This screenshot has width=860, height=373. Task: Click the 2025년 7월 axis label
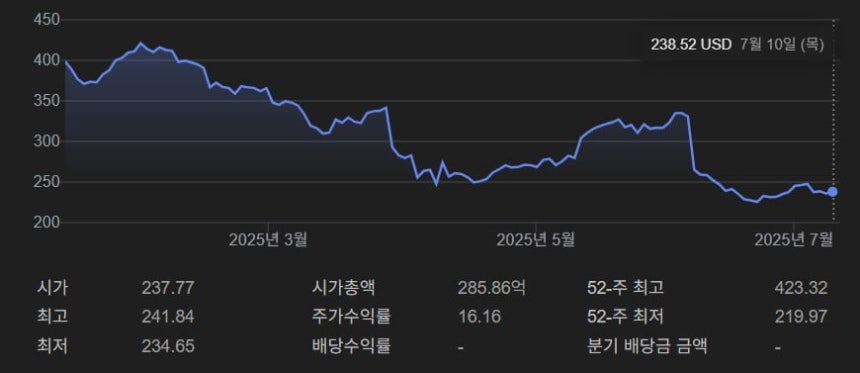pos(794,240)
